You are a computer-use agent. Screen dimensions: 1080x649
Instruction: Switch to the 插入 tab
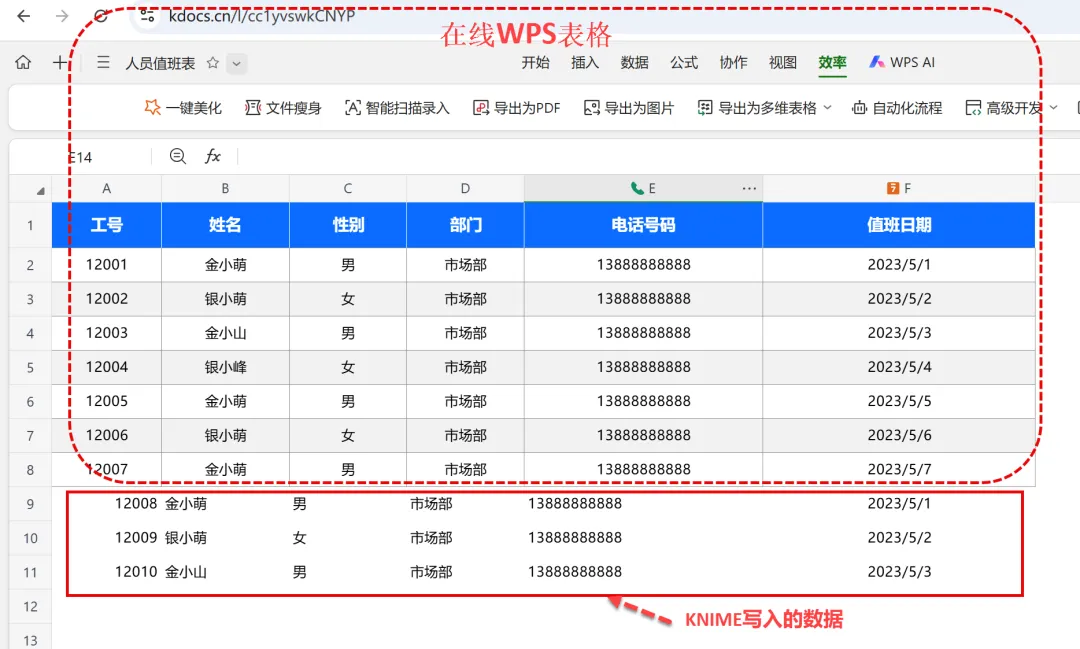click(585, 63)
